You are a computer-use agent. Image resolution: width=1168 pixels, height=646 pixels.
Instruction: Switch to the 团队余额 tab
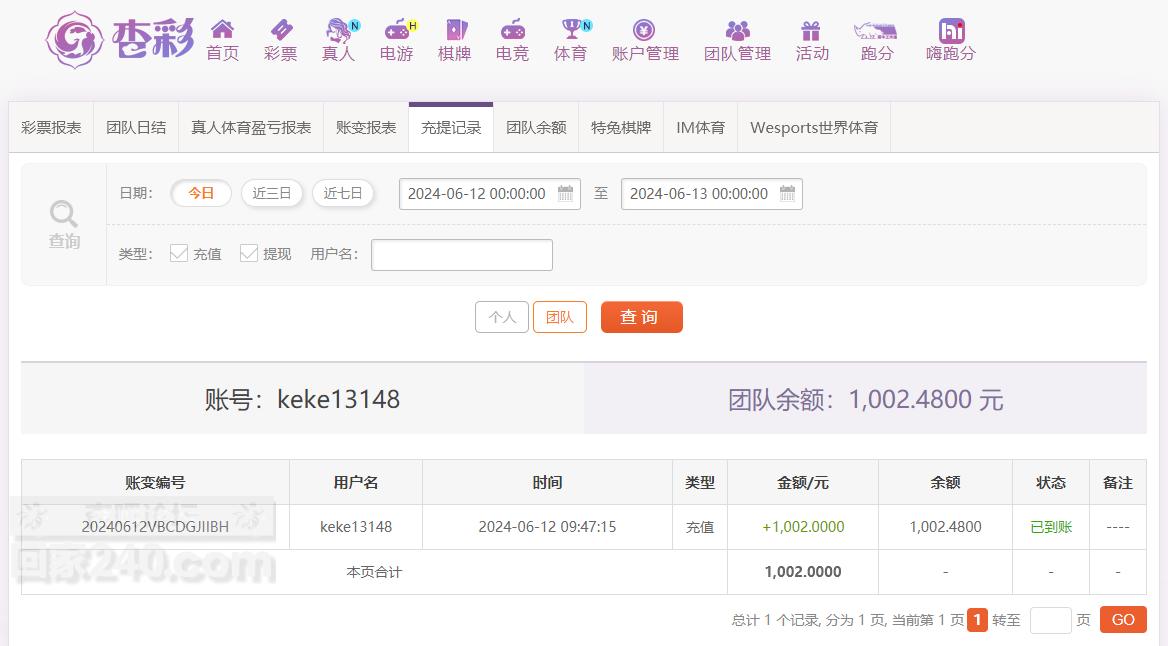(536, 128)
